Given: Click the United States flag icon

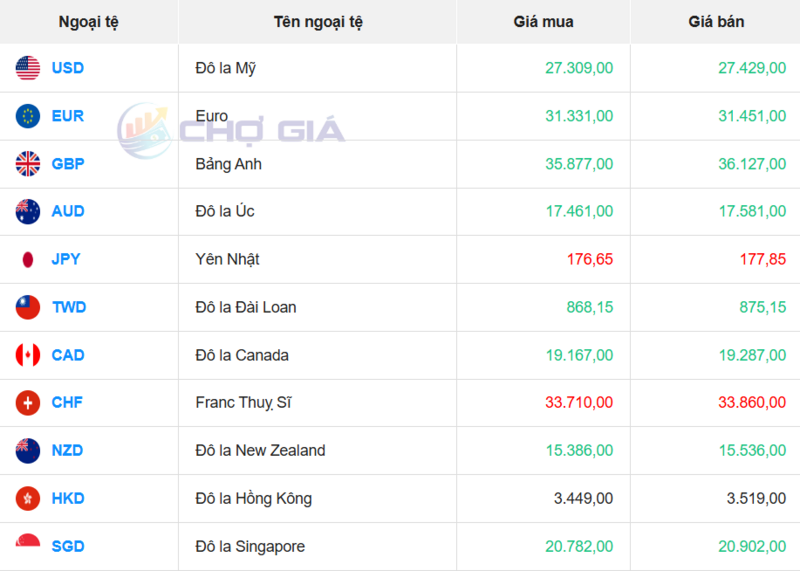Looking at the screenshot, I should (28, 68).
